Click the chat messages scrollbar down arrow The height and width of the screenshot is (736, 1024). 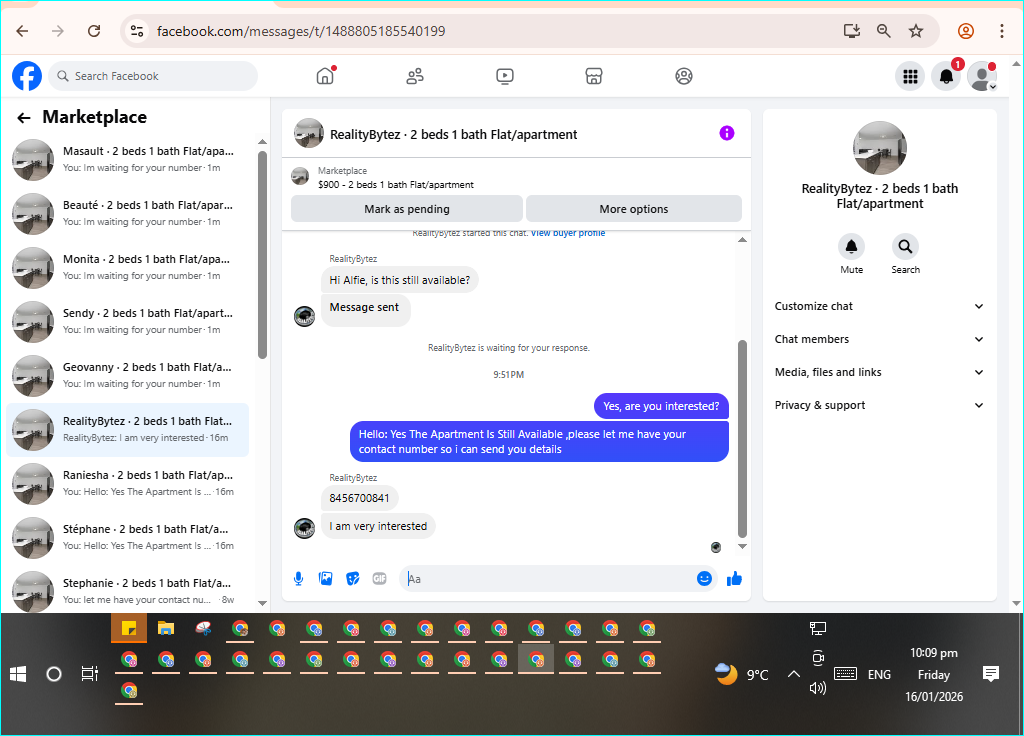click(742, 547)
